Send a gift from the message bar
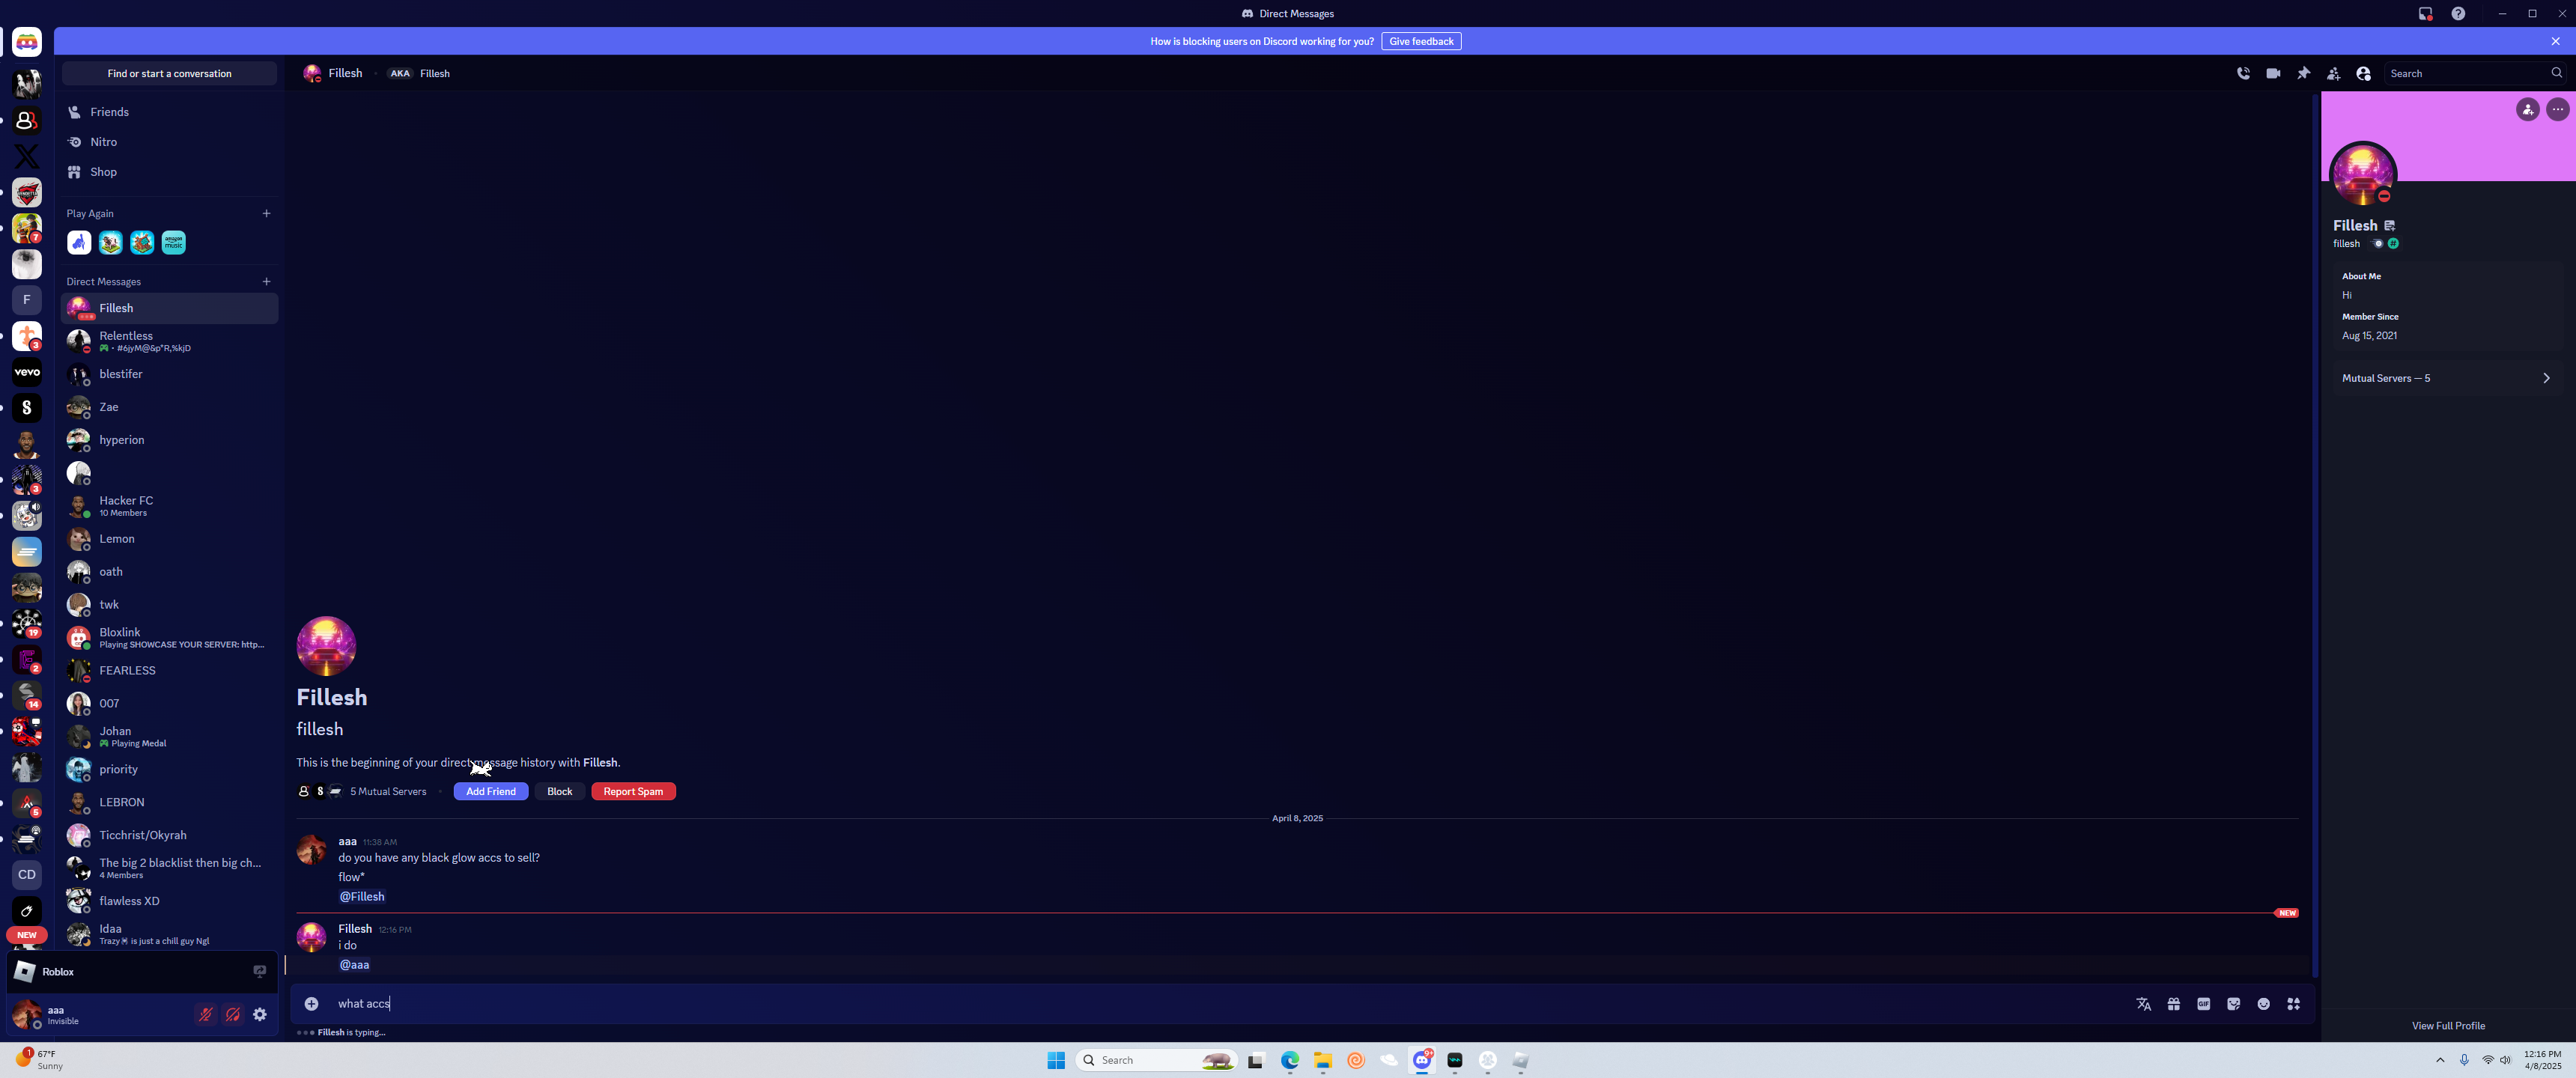 point(2173,1004)
